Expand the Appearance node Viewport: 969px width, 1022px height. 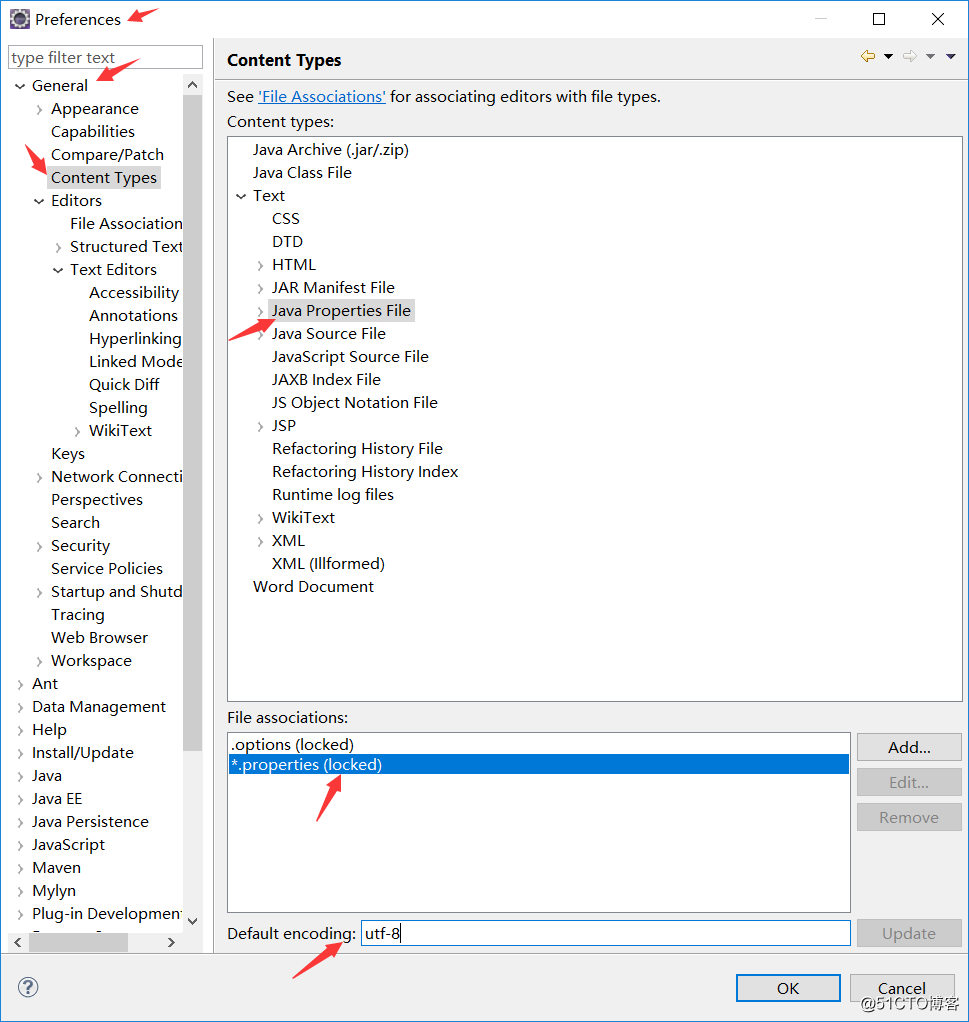[x=39, y=110]
